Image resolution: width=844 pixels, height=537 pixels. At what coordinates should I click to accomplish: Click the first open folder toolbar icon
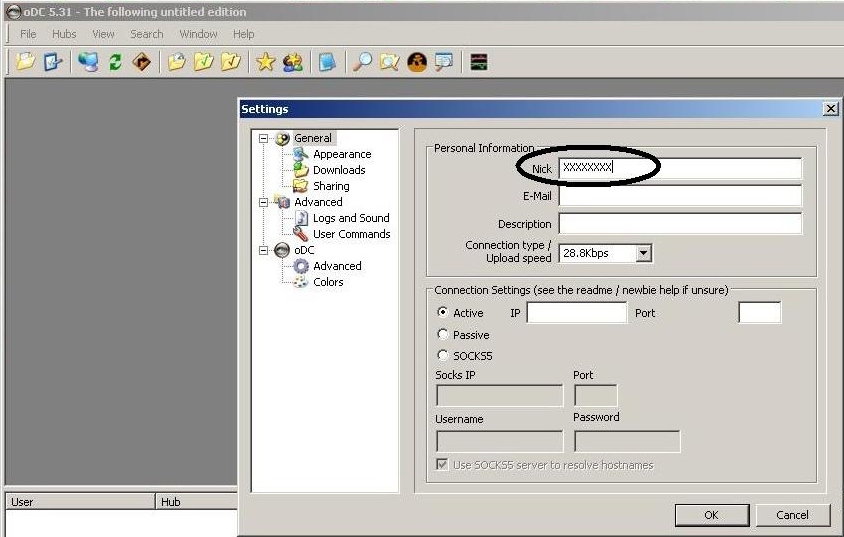(26, 62)
